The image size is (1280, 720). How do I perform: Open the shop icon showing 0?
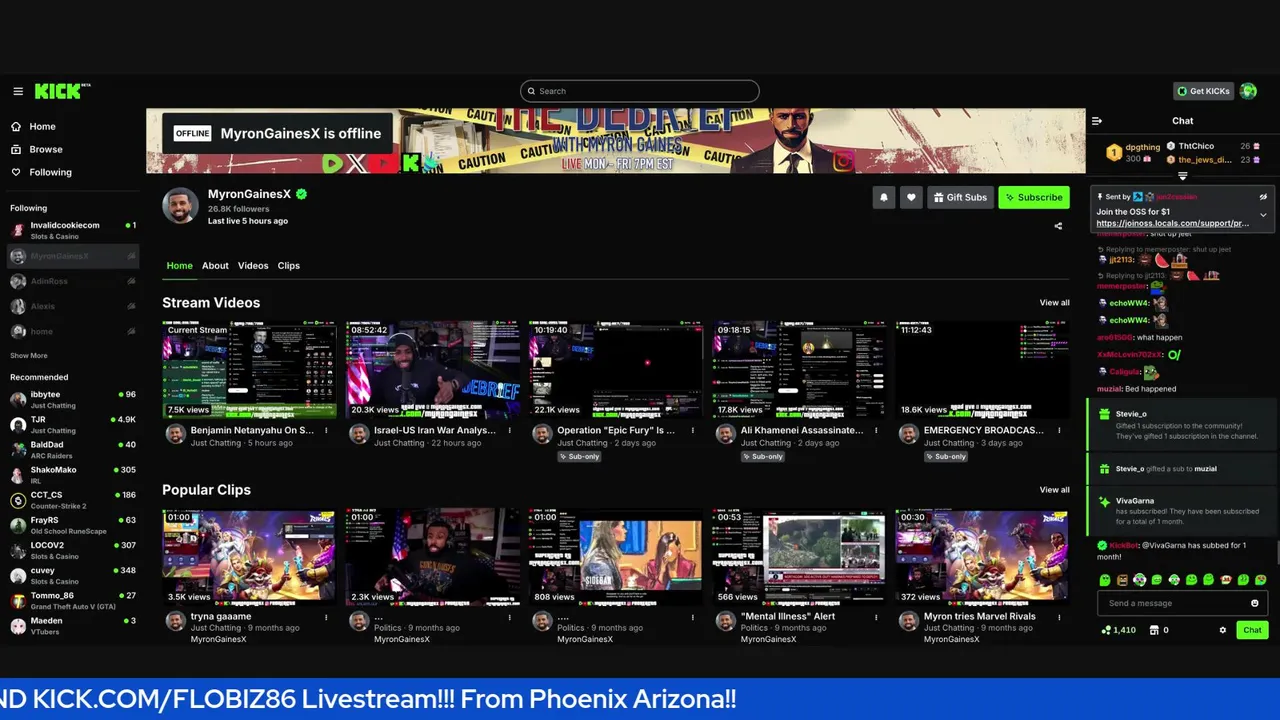pyautogui.click(x=1155, y=630)
